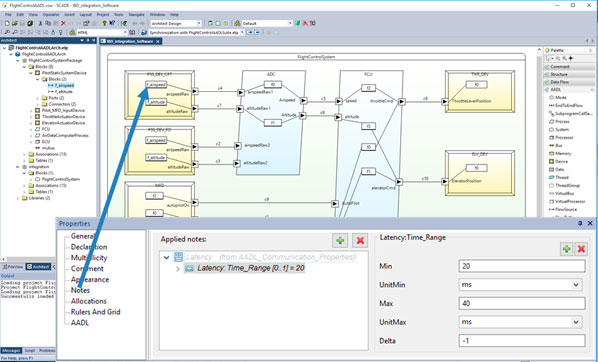Switch to the Messages output tab
This screenshot has height=362, width=598.
(x=11, y=350)
